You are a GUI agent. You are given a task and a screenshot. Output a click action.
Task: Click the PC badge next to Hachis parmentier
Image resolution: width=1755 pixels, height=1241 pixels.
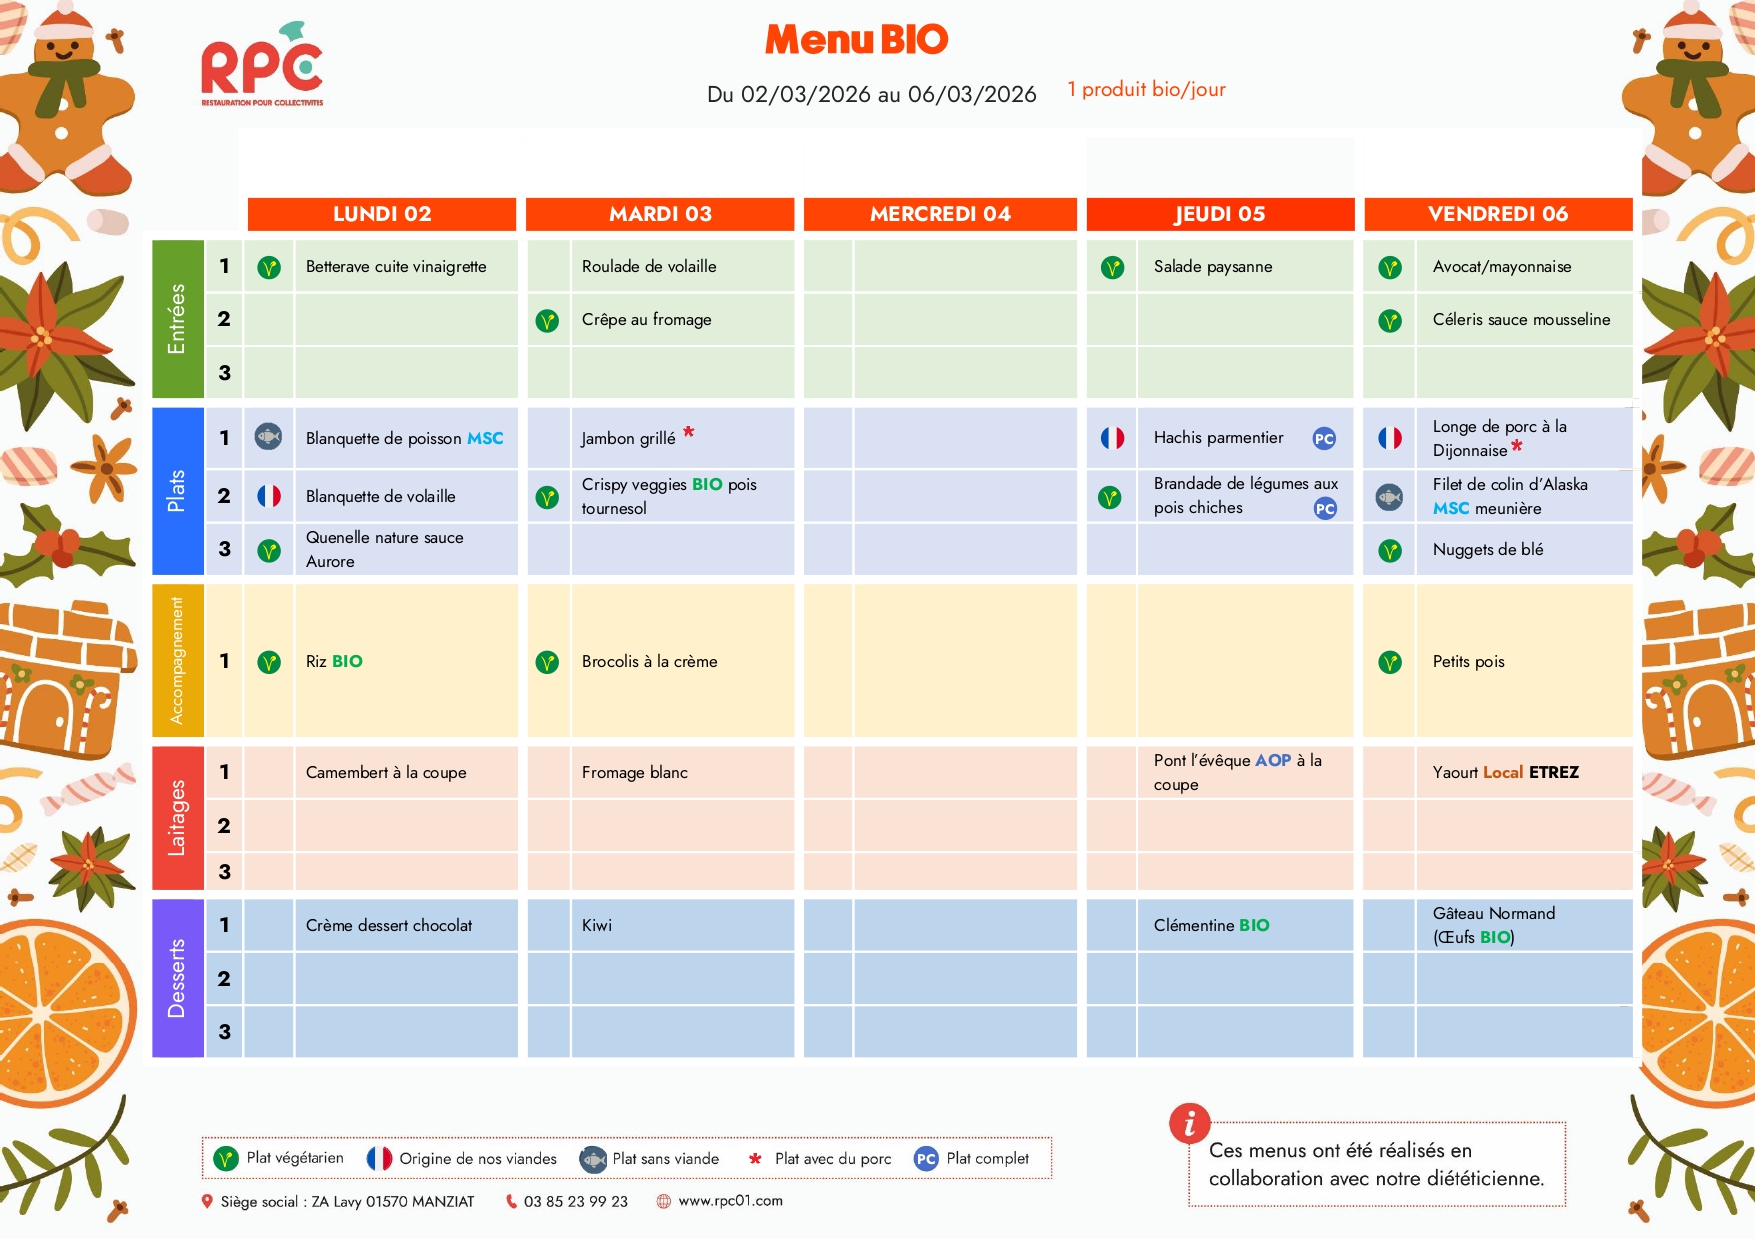coord(1324,438)
